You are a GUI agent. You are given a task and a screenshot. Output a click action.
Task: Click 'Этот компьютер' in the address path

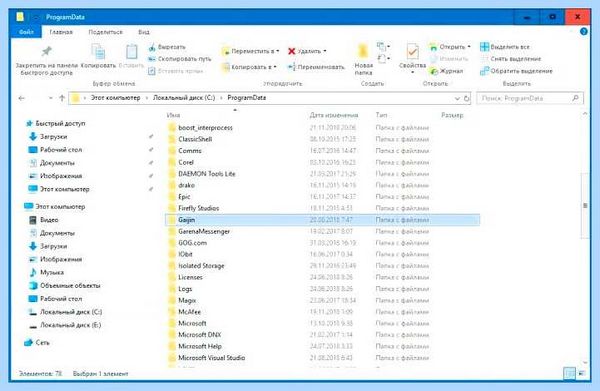tap(115, 98)
